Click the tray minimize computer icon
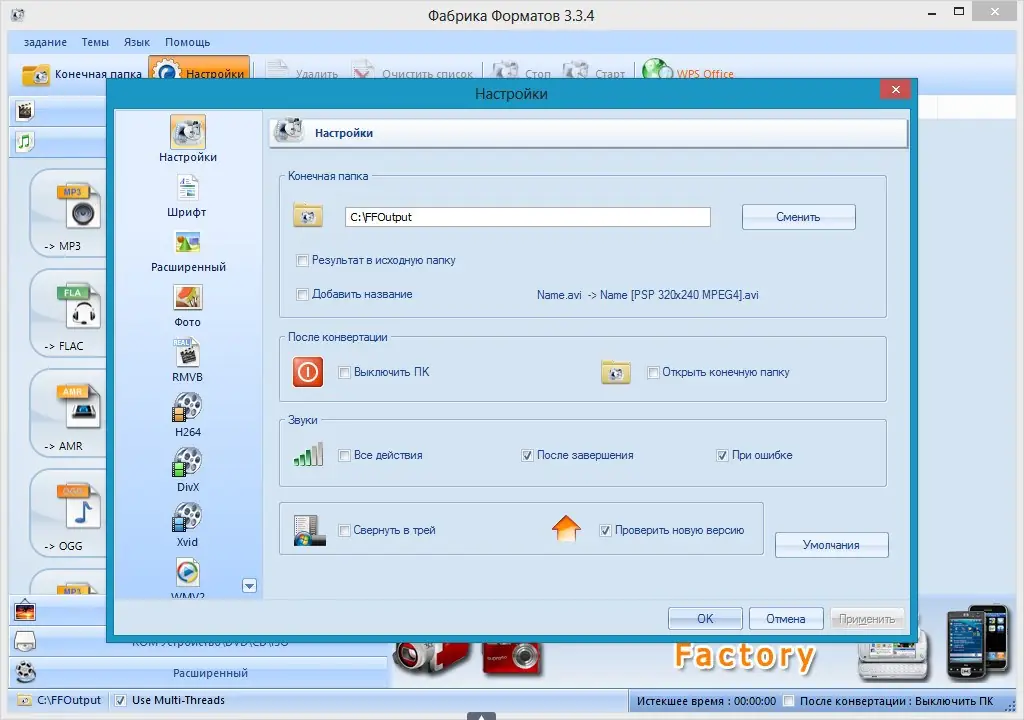The image size is (1024, 720). [309, 530]
